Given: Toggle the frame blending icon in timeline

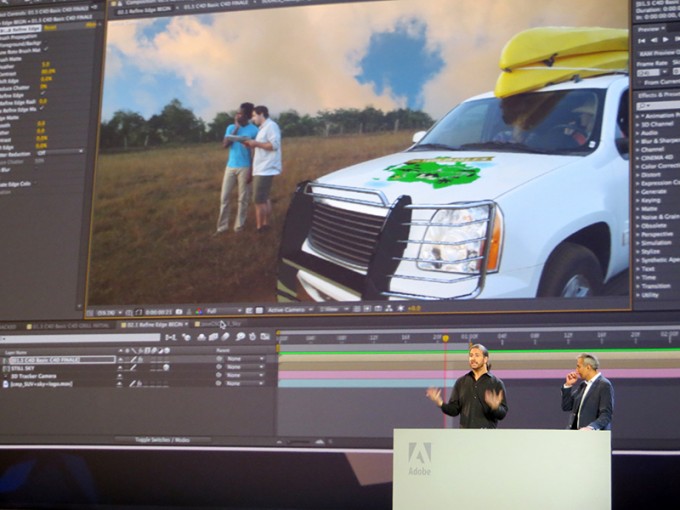Looking at the screenshot, I should 214,337.
